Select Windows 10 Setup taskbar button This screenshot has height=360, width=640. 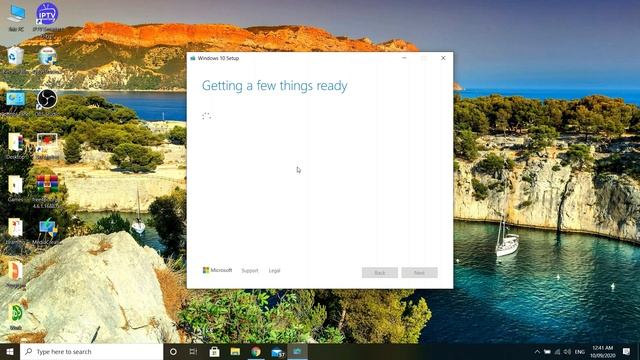click(x=298, y=351)
